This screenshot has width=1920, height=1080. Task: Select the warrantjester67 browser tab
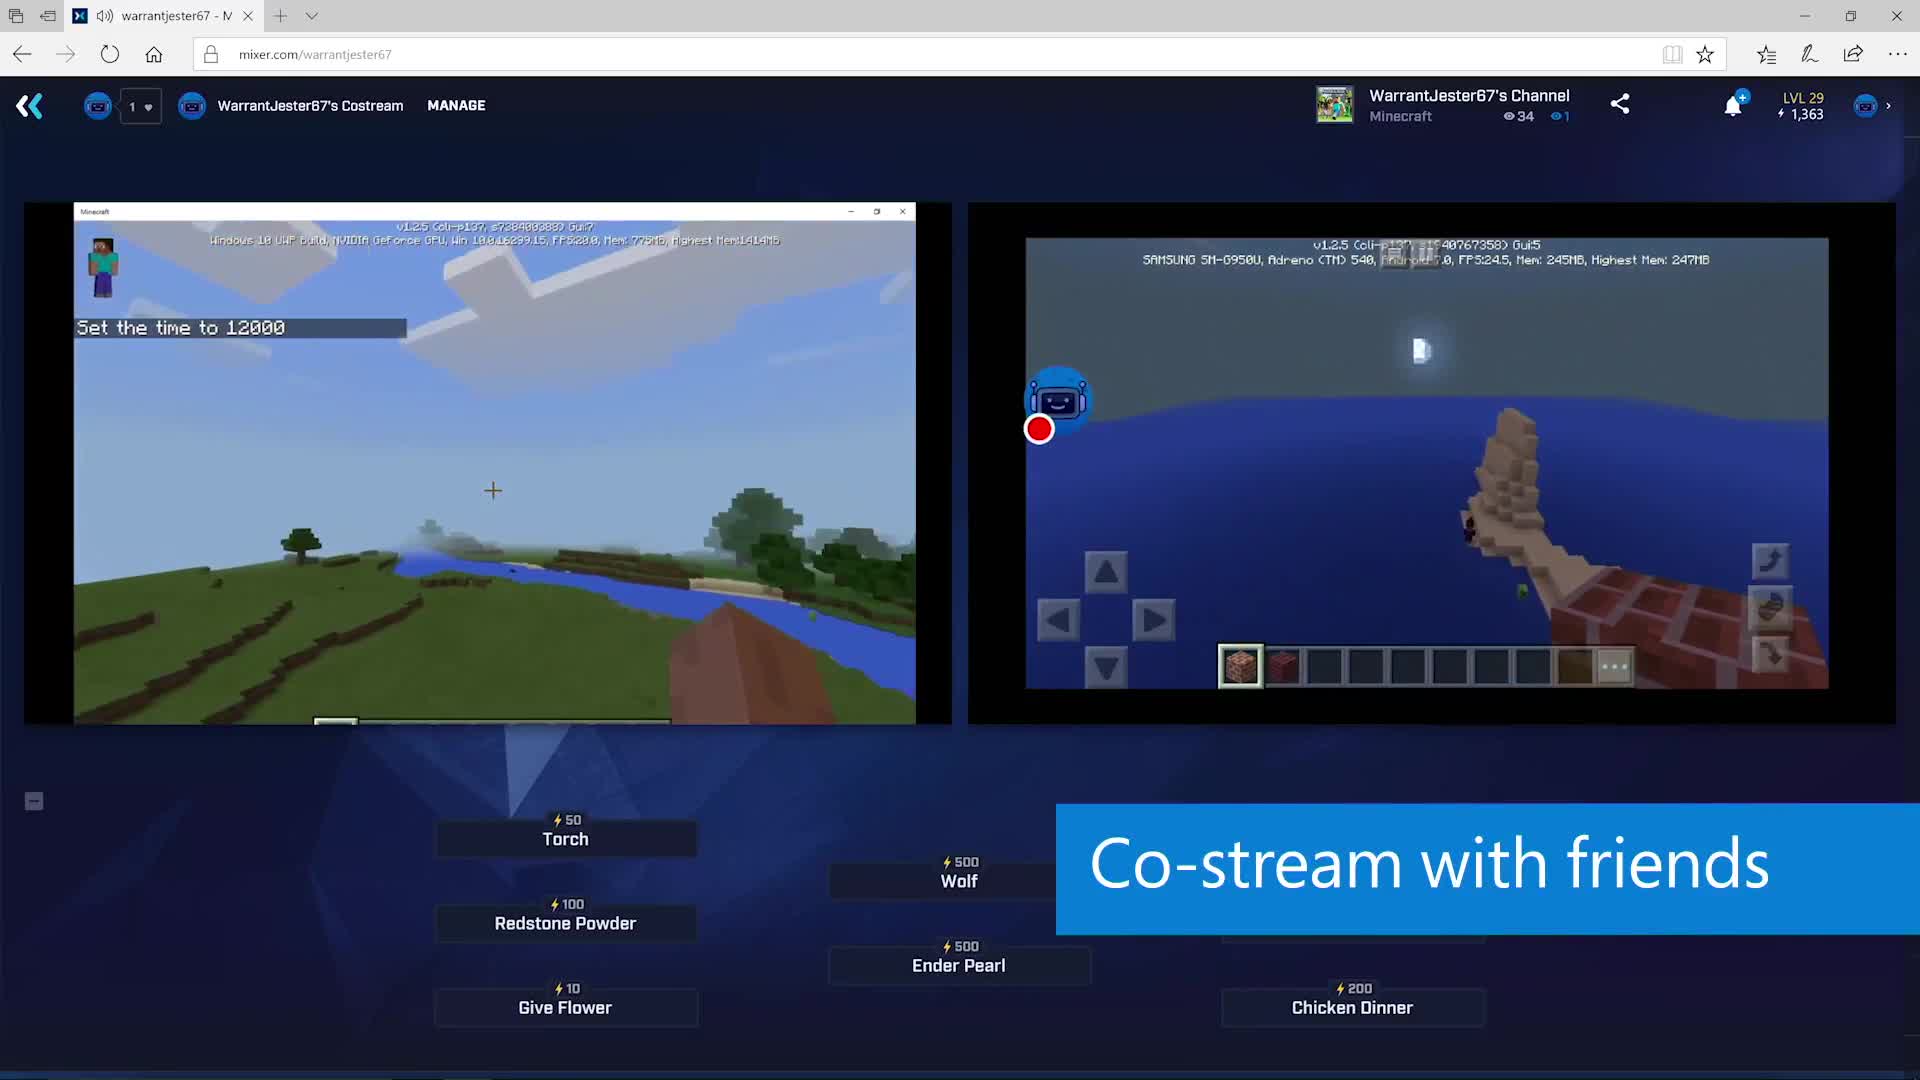165,16
